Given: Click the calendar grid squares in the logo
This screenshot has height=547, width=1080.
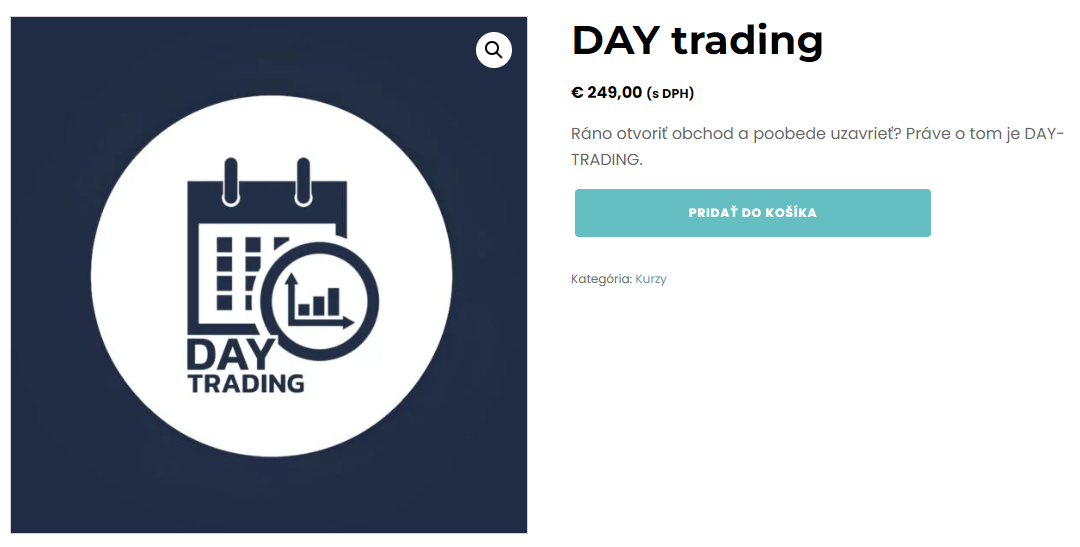Looking at the screenshot, I should (x=237, y=270).
